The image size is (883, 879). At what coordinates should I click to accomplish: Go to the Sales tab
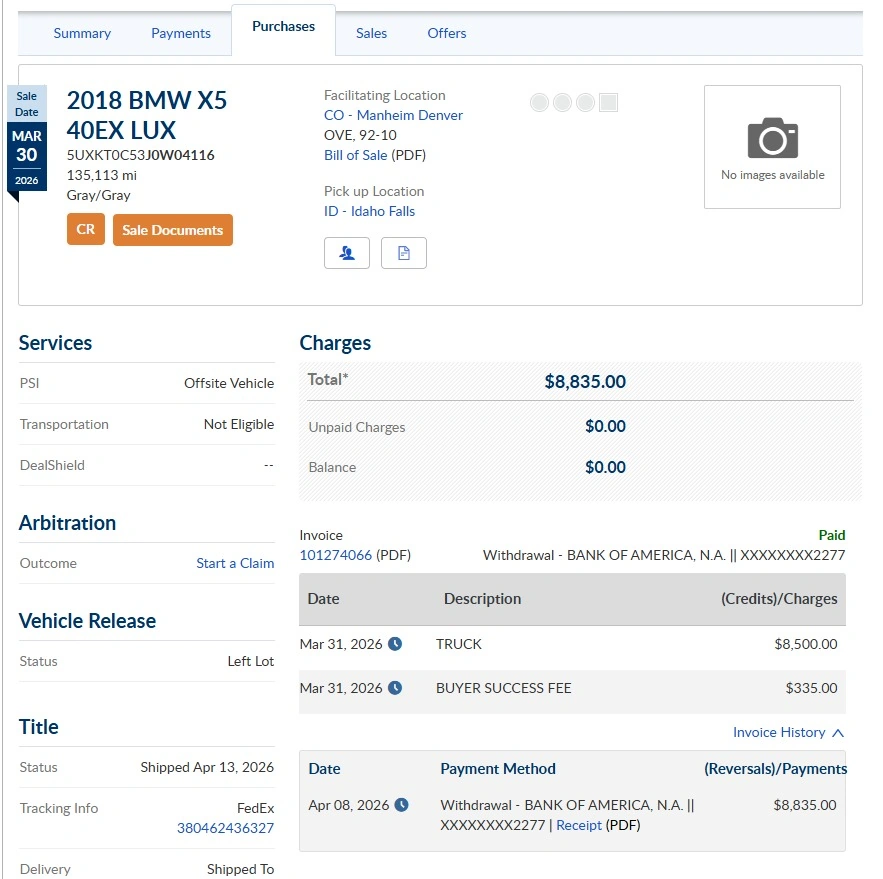(x=371, y=33)
